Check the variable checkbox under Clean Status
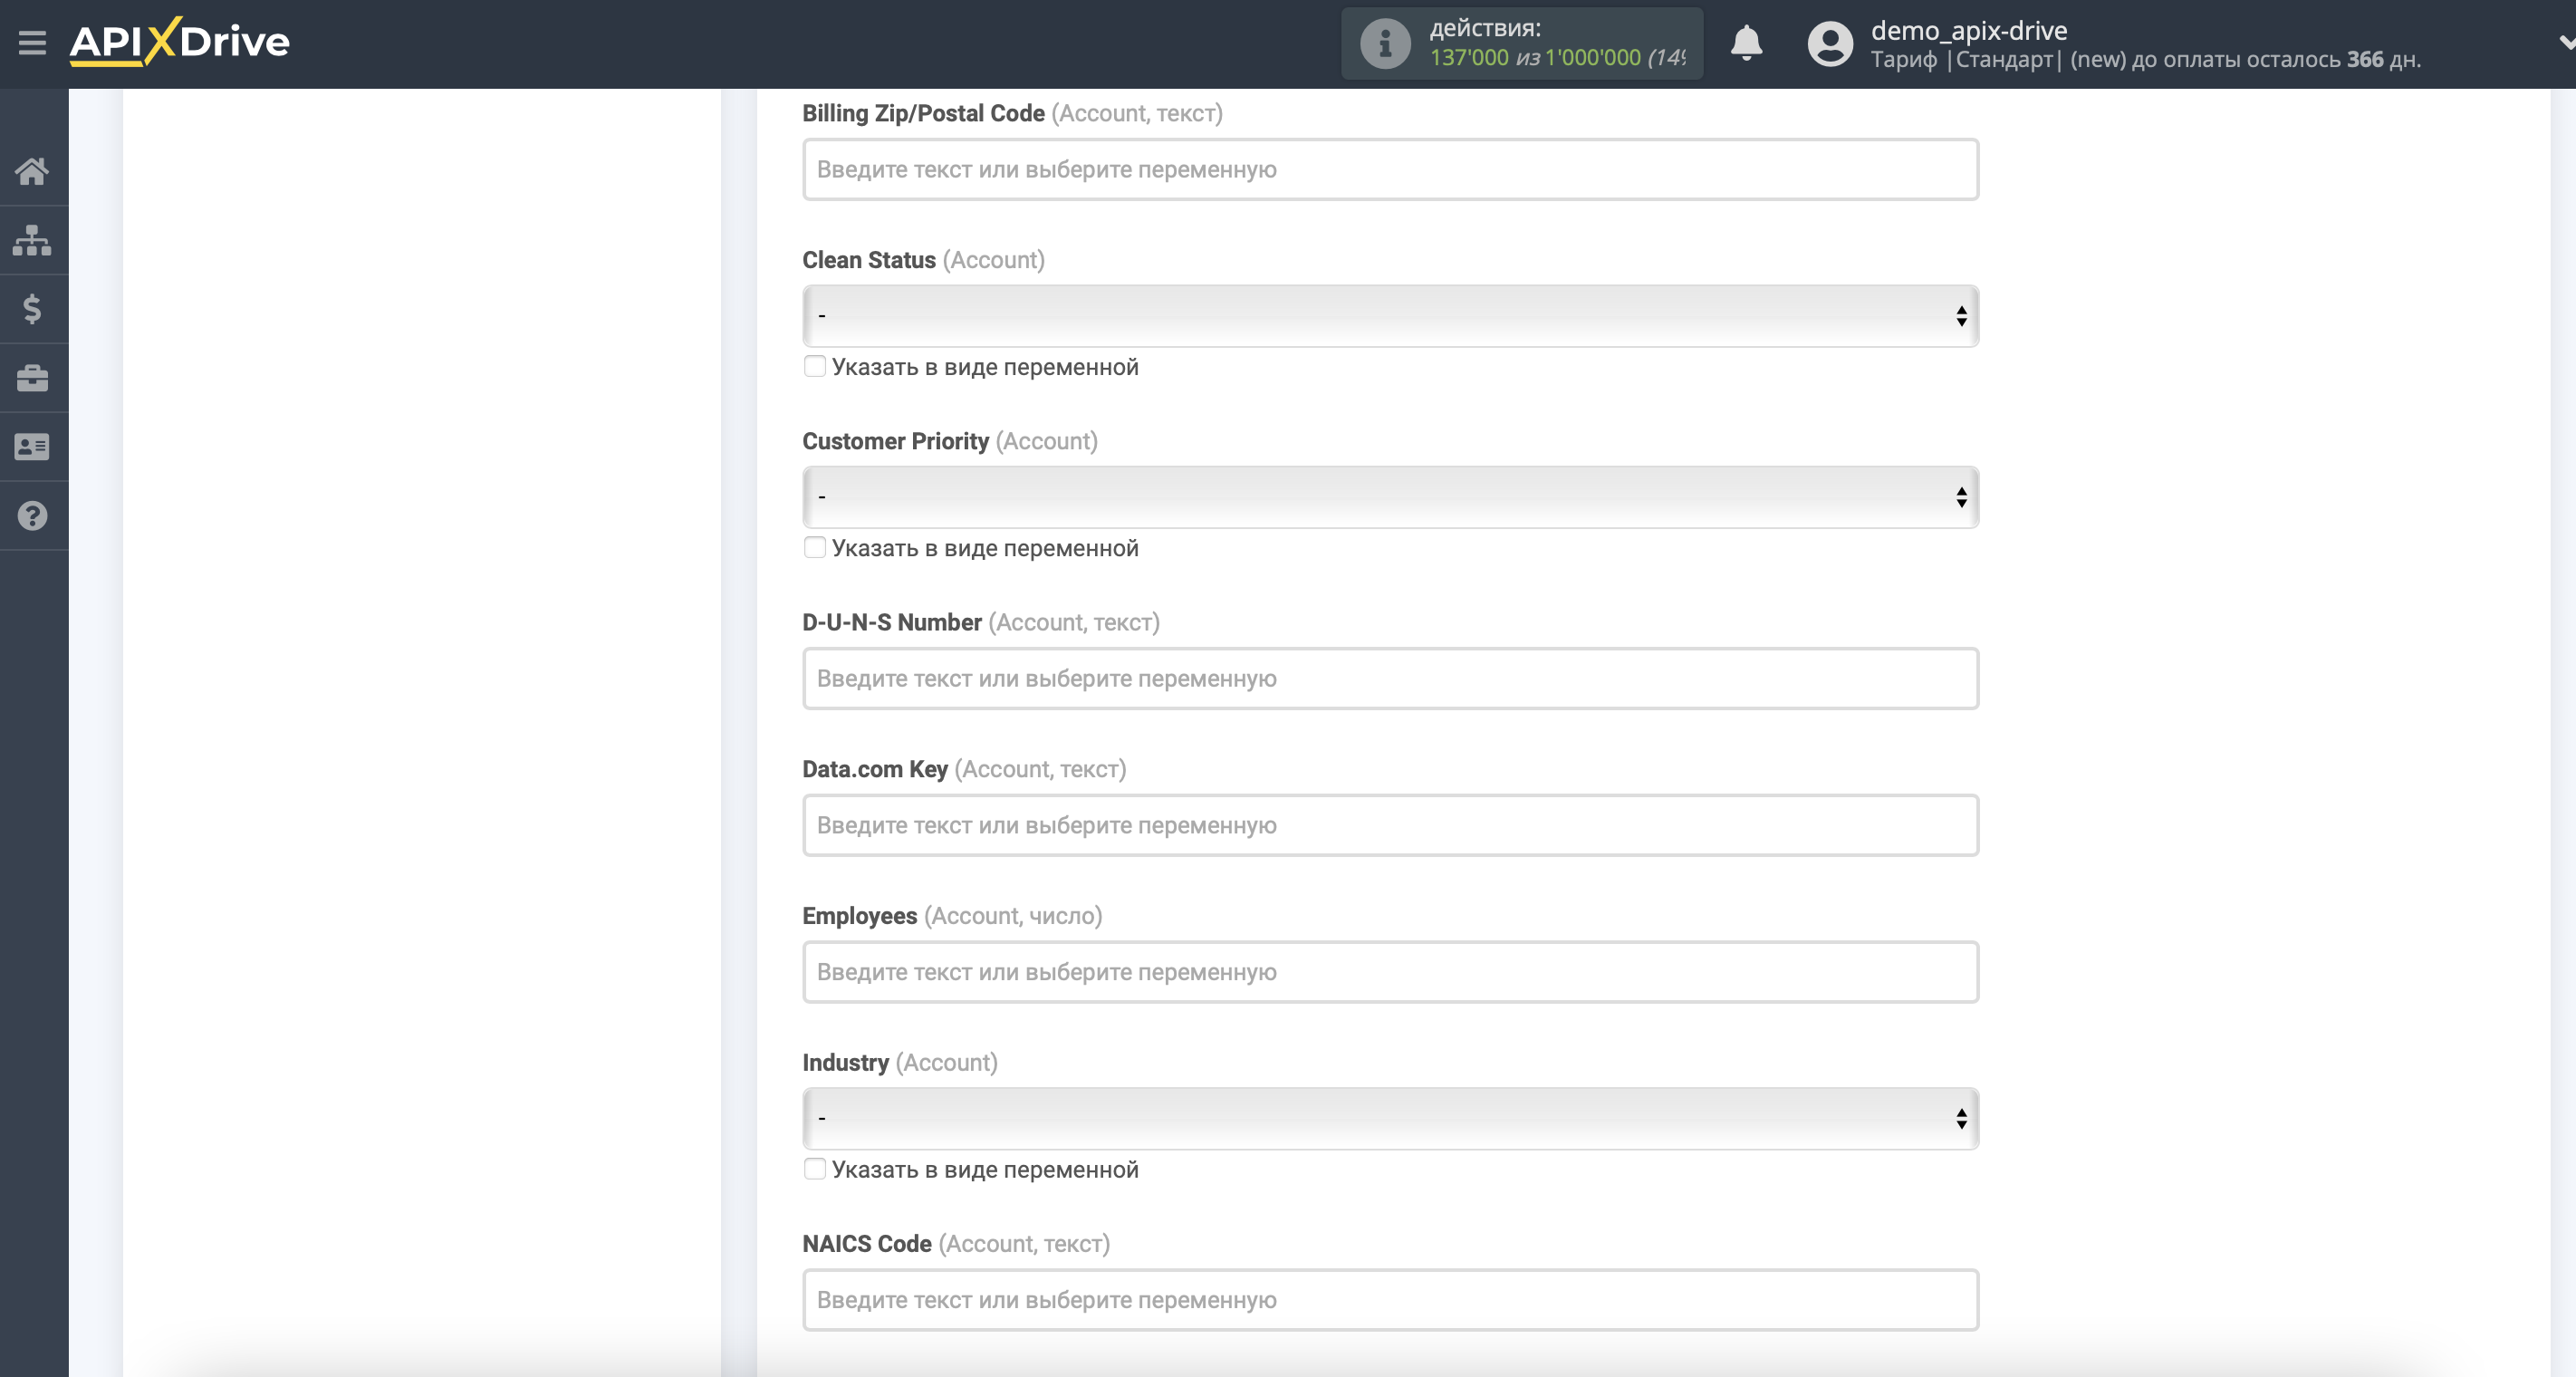The image size is (2576, 1377). click(x=815, y=366)
